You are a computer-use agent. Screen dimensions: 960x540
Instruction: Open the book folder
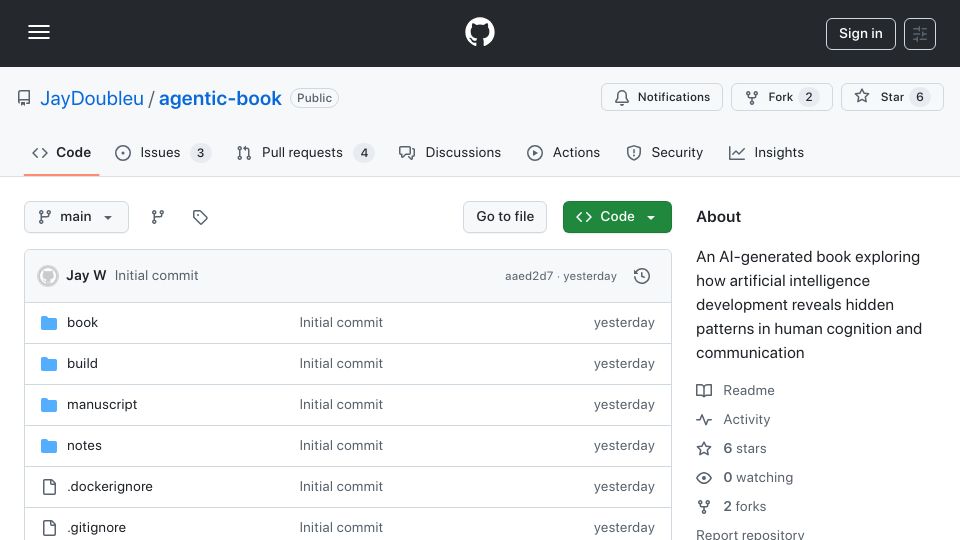point(82,323)
